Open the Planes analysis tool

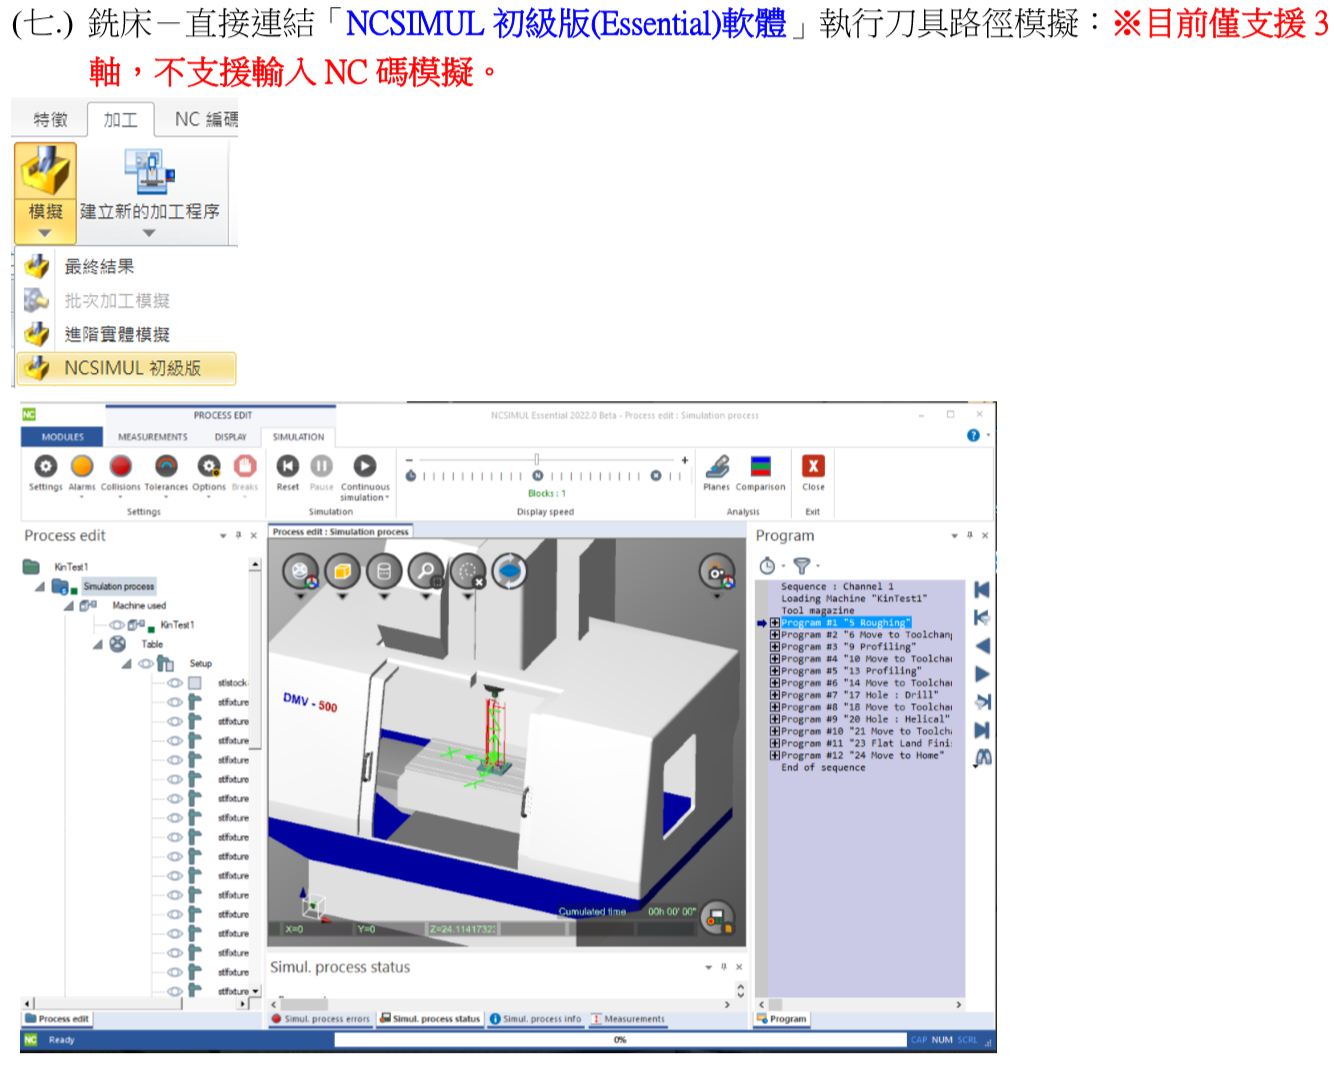pyautogui.click(x=717, y=467)
